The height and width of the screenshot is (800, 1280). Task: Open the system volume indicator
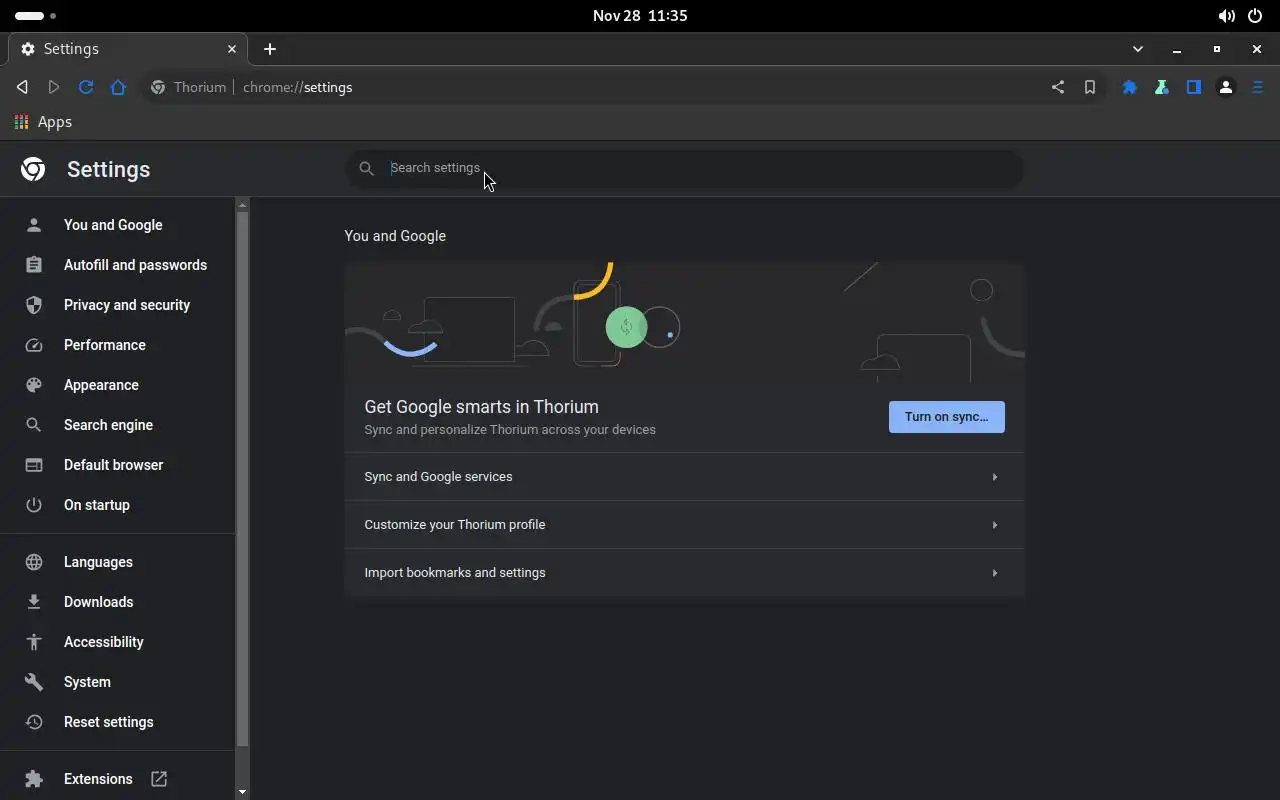(1226, 15)
